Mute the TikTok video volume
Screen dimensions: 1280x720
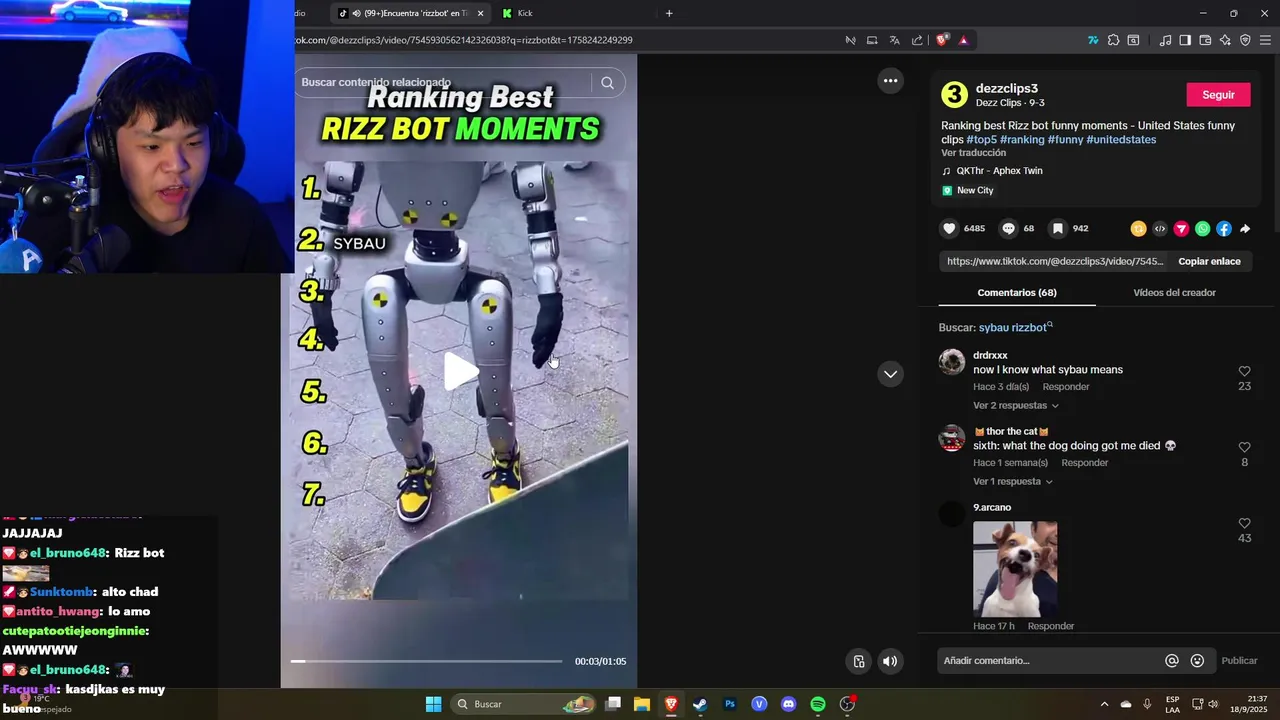point(890,661)
